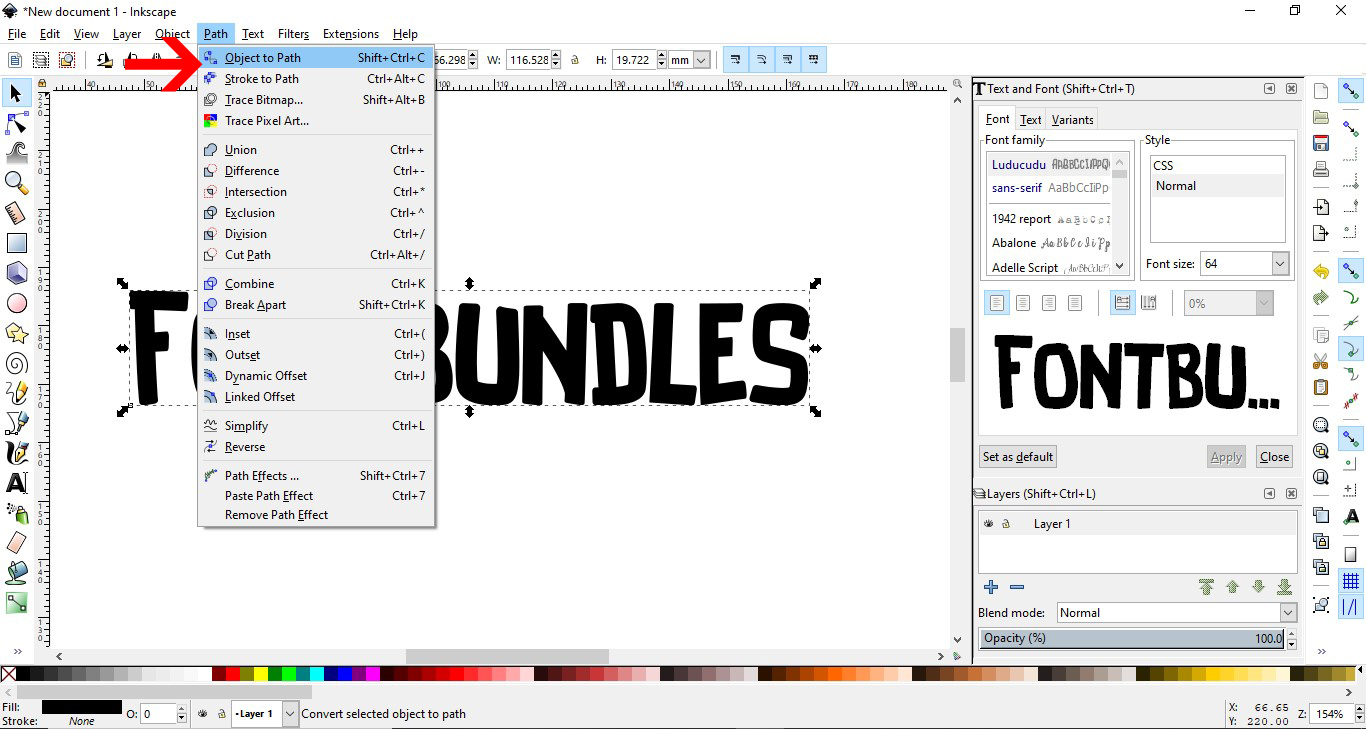Click the Open folder icon in right toolbar
Screen dimensions: 1366x729
1321,117
